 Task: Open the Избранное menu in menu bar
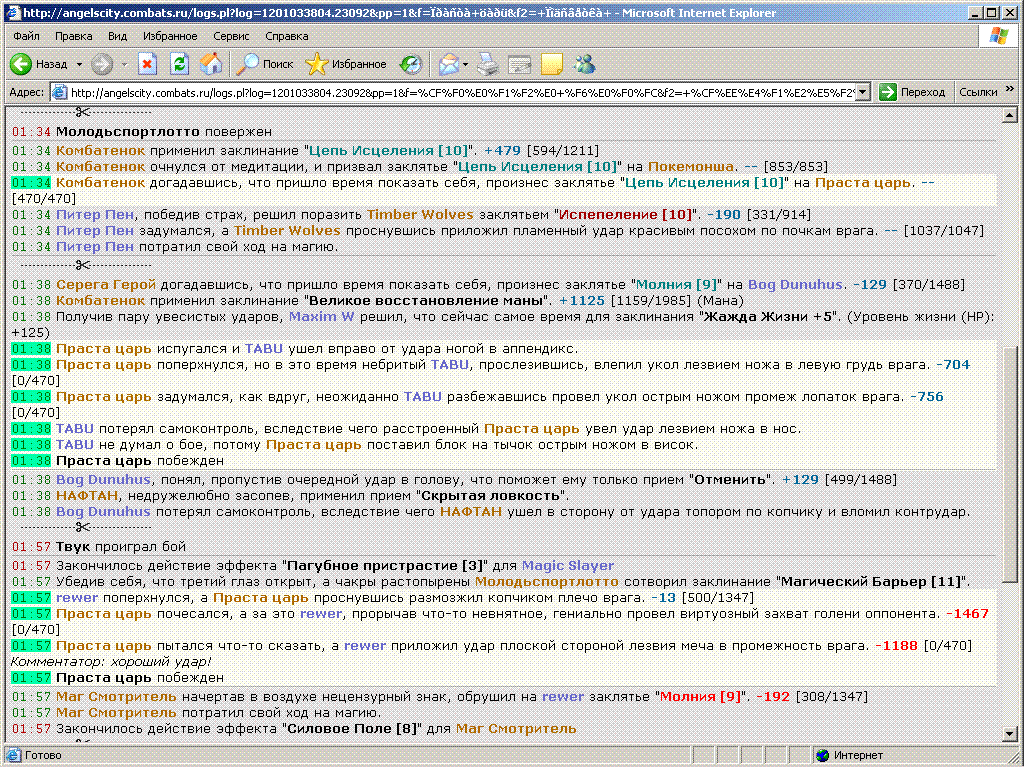[170, 36]
